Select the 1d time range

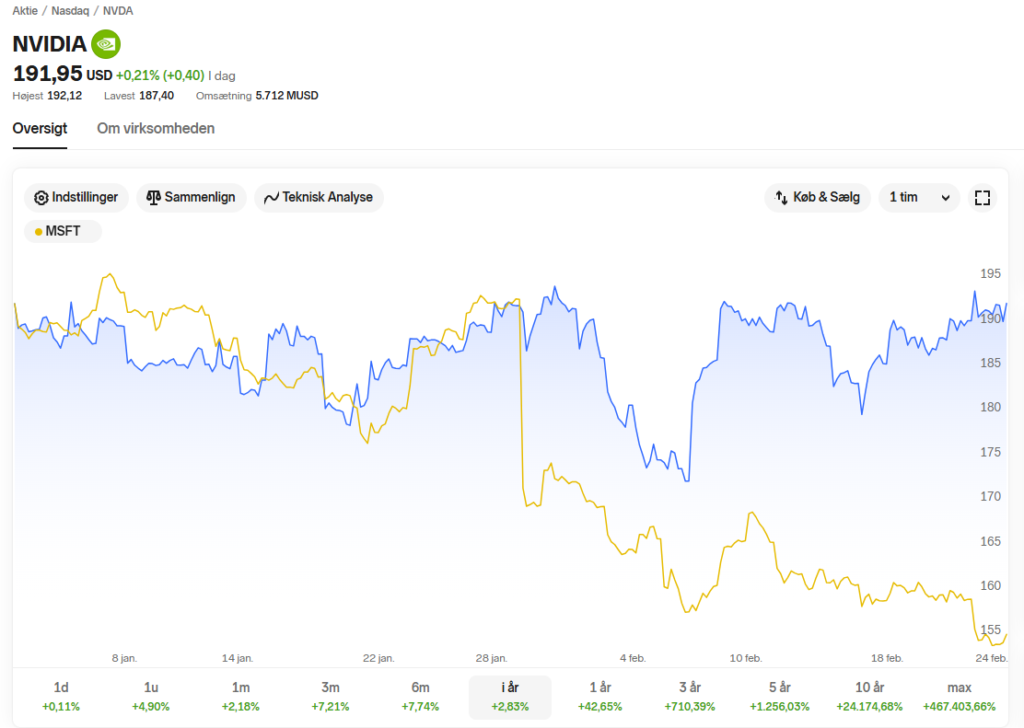point(61,697)
